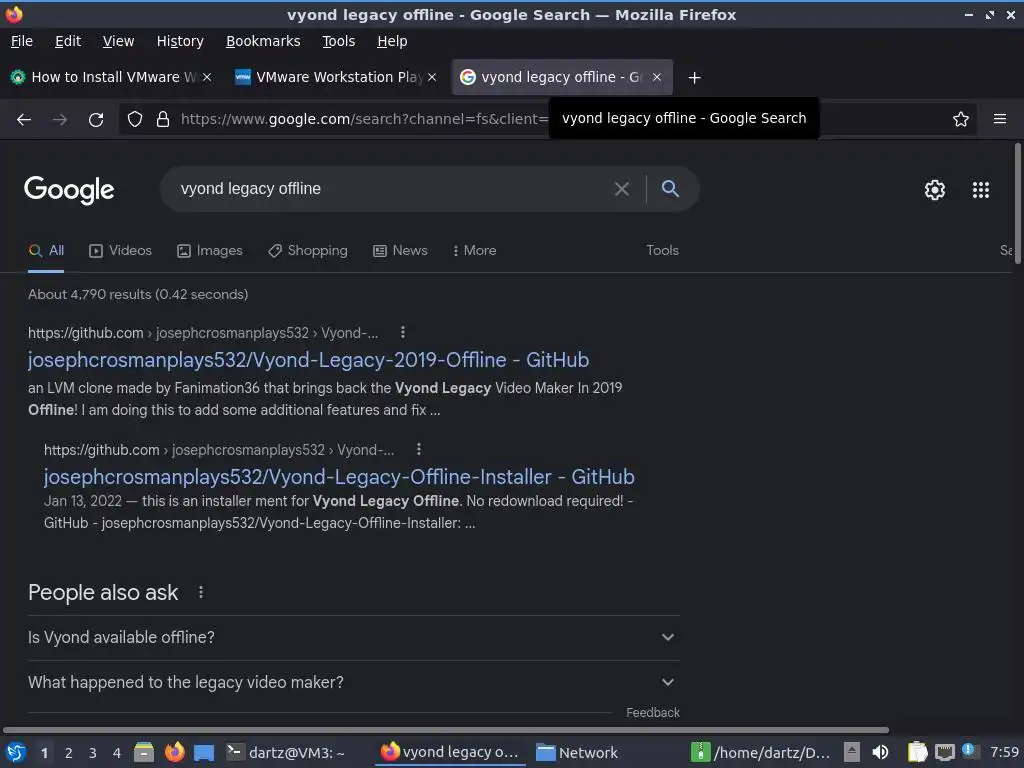Click the volume speaker tray icon
Image resolution: width=1024 pixels, height=768 pixels.
(x=880, y=752)
